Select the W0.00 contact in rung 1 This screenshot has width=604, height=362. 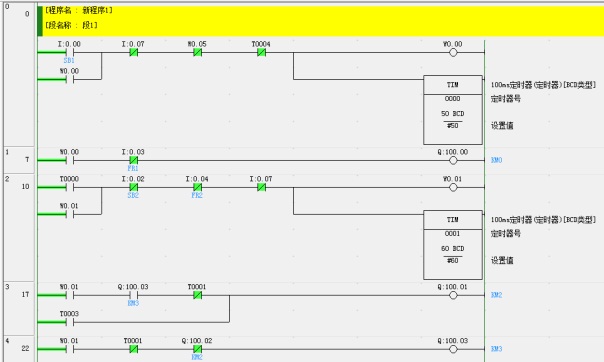69,160
